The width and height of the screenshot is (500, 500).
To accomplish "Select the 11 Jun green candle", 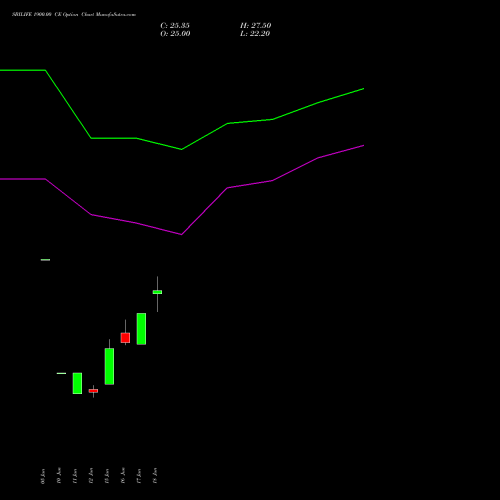I will (77, 383).
